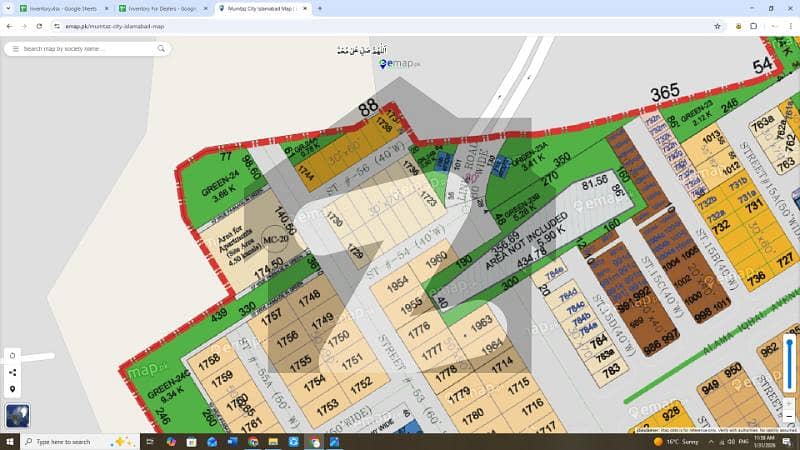Zoom in with the plus button
The width and height of the screenshot is (800, 450).
790,403
